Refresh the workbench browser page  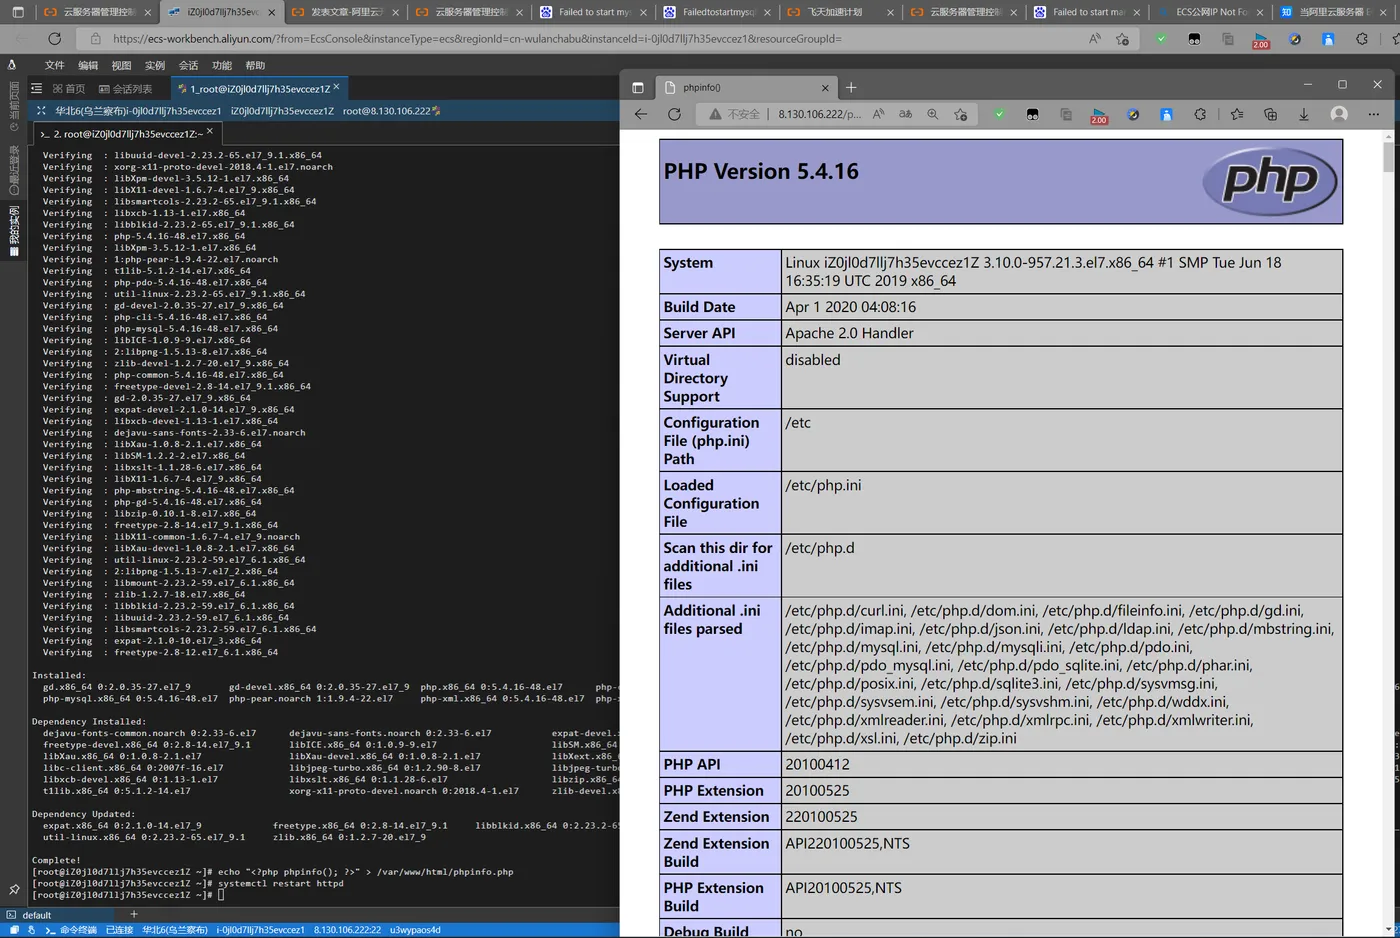(55, 38)
